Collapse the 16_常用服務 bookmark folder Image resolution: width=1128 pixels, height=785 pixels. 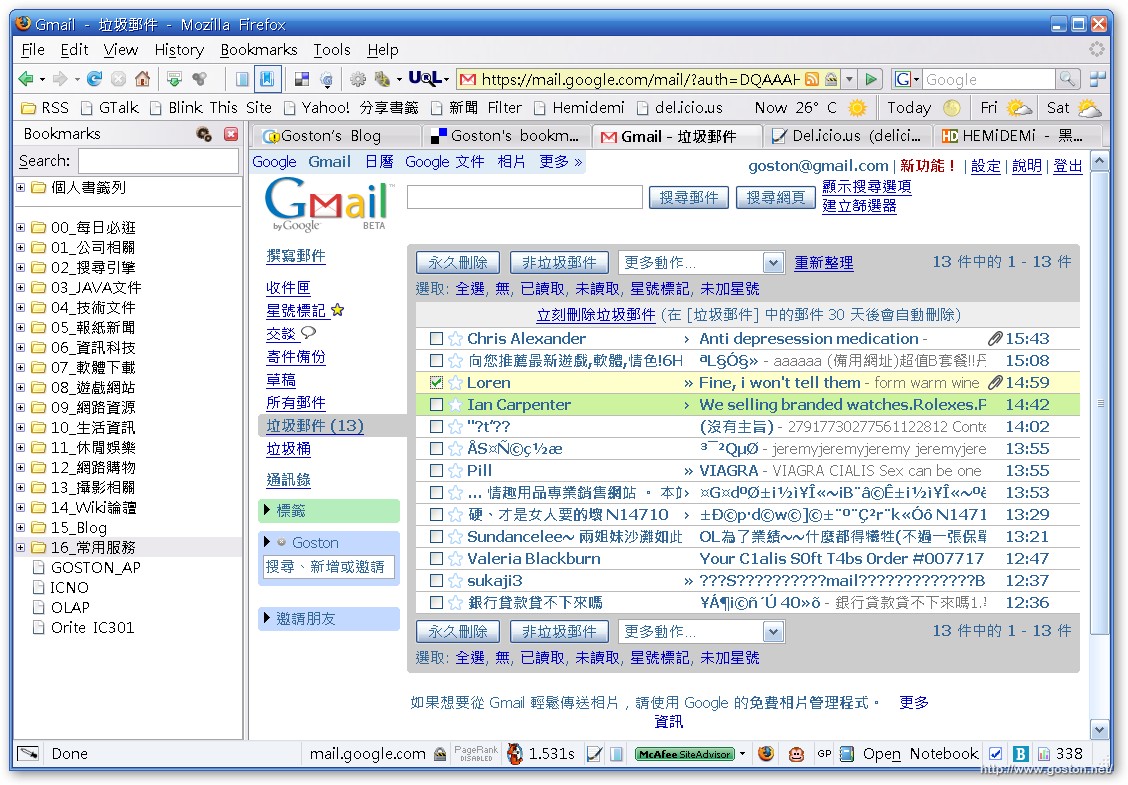click(x=21, y=548)
